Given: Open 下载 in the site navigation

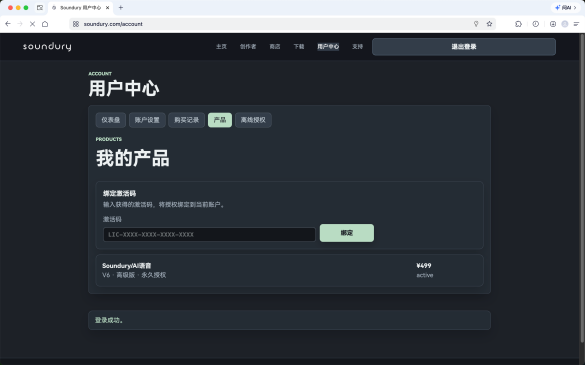Looking at the screenshot, I should pyautogui.click(x=299, y=47).
